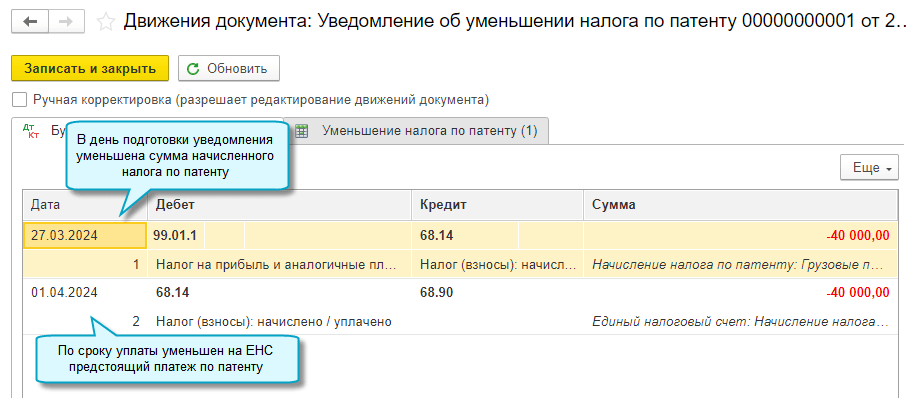The height and width of the screenshot is (398, 906).
Task: Click the table icon on patent tax tab
Action: [x=301, y=131]
